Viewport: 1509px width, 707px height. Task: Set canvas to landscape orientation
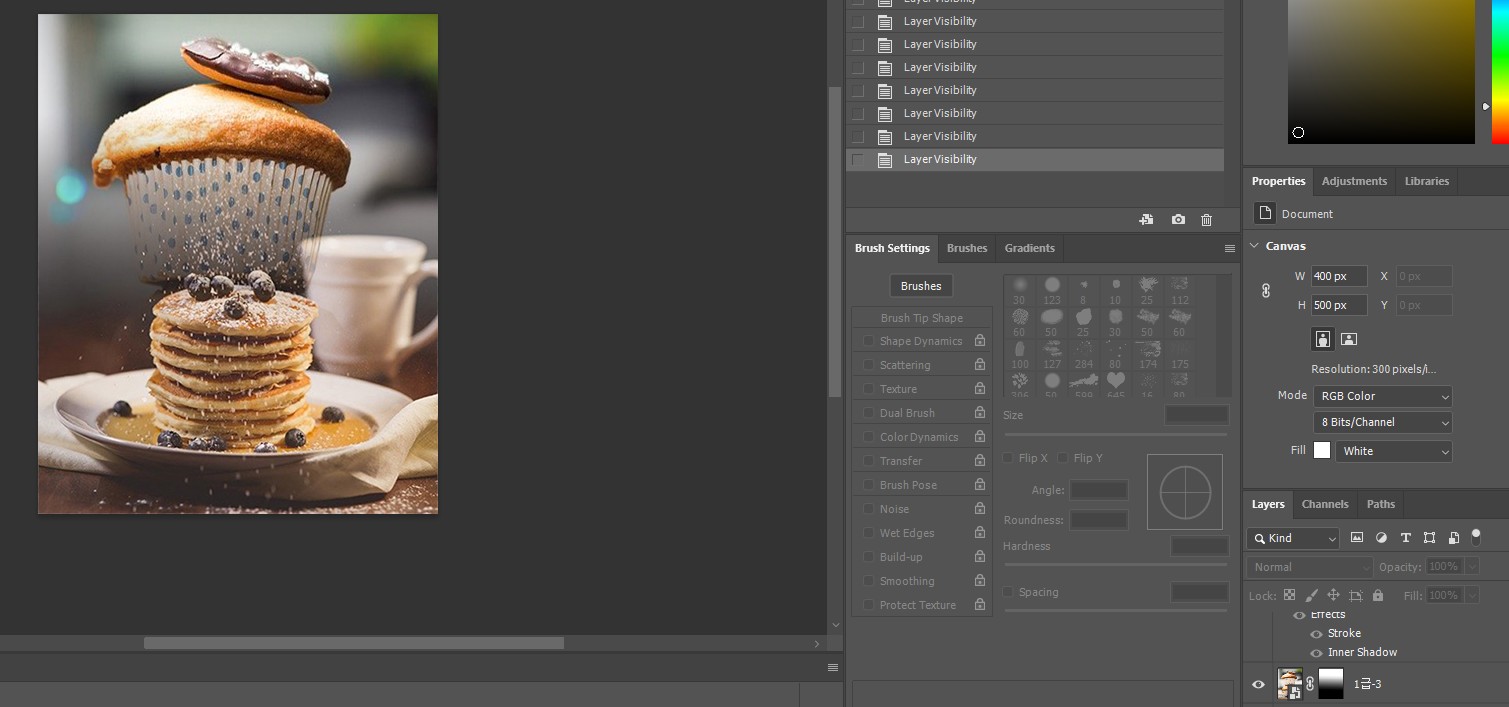(x=1349, y=339)
